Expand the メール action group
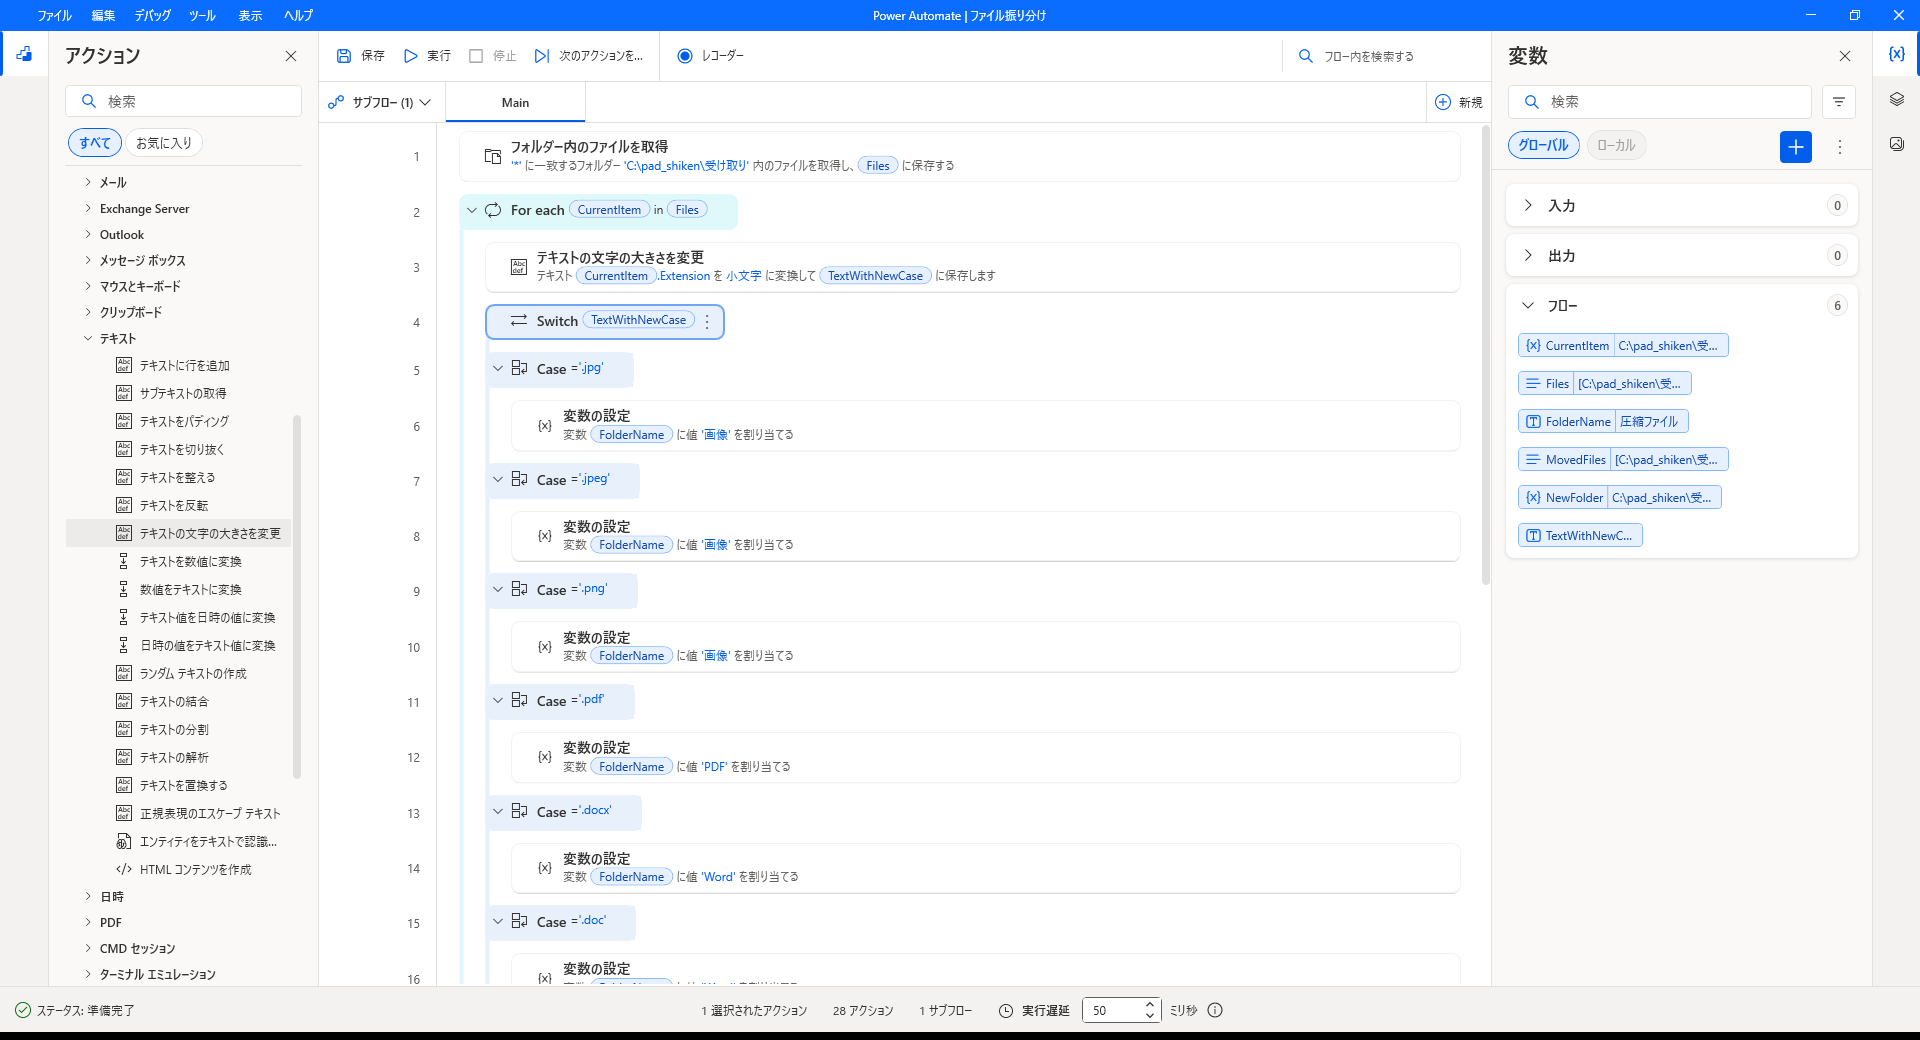Screen dimensions: 1920x1040 (x=88, y=182)
